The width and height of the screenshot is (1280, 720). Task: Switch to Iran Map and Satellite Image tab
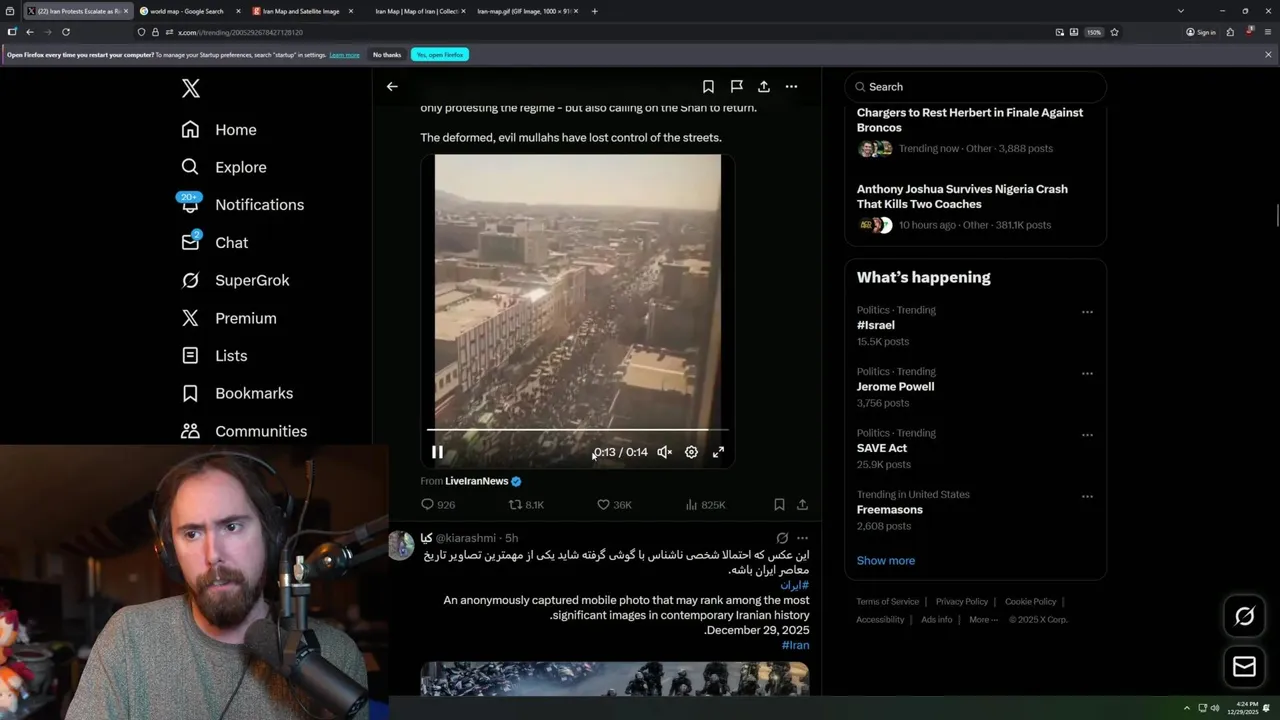[x=301, y=11]
